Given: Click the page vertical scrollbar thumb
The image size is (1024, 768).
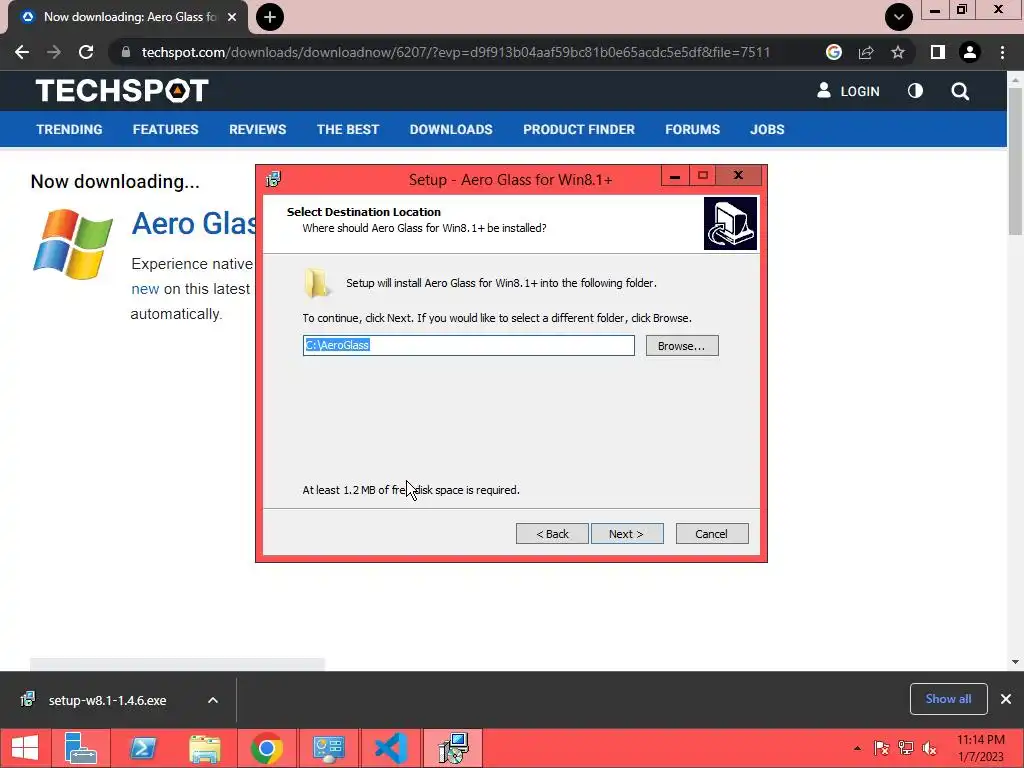Looking at the screenshot, I should click(x=1015, y=161).
